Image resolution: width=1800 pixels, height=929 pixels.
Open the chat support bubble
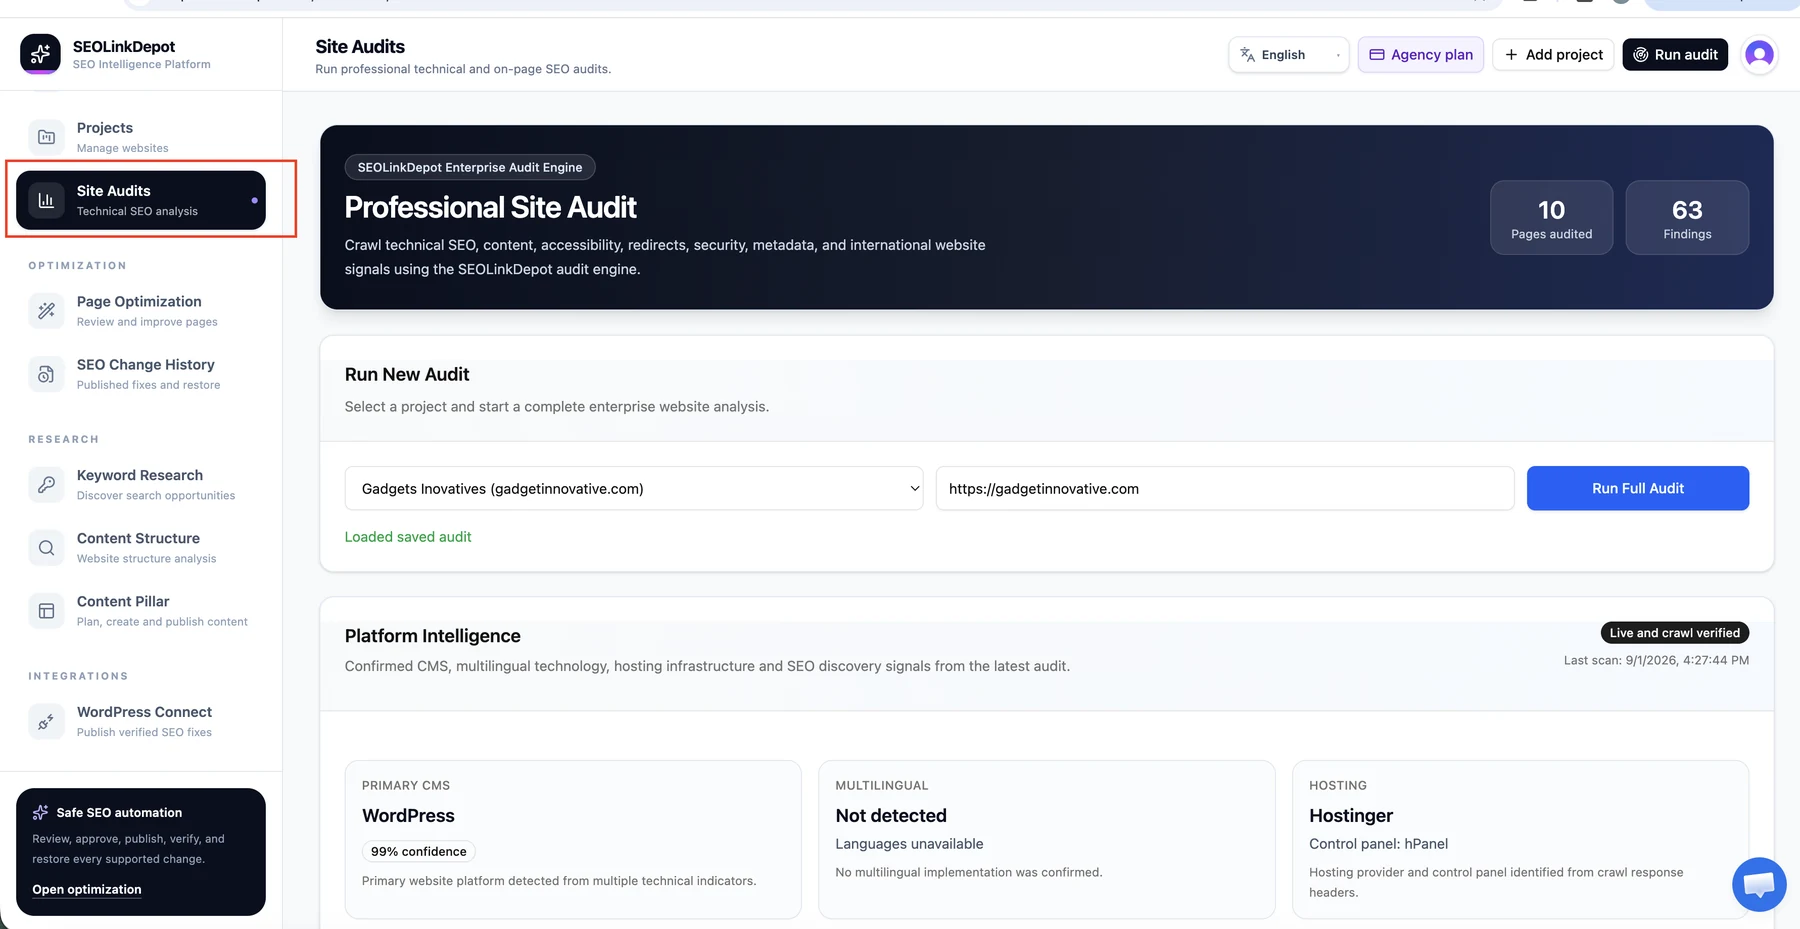(1759, 884)
